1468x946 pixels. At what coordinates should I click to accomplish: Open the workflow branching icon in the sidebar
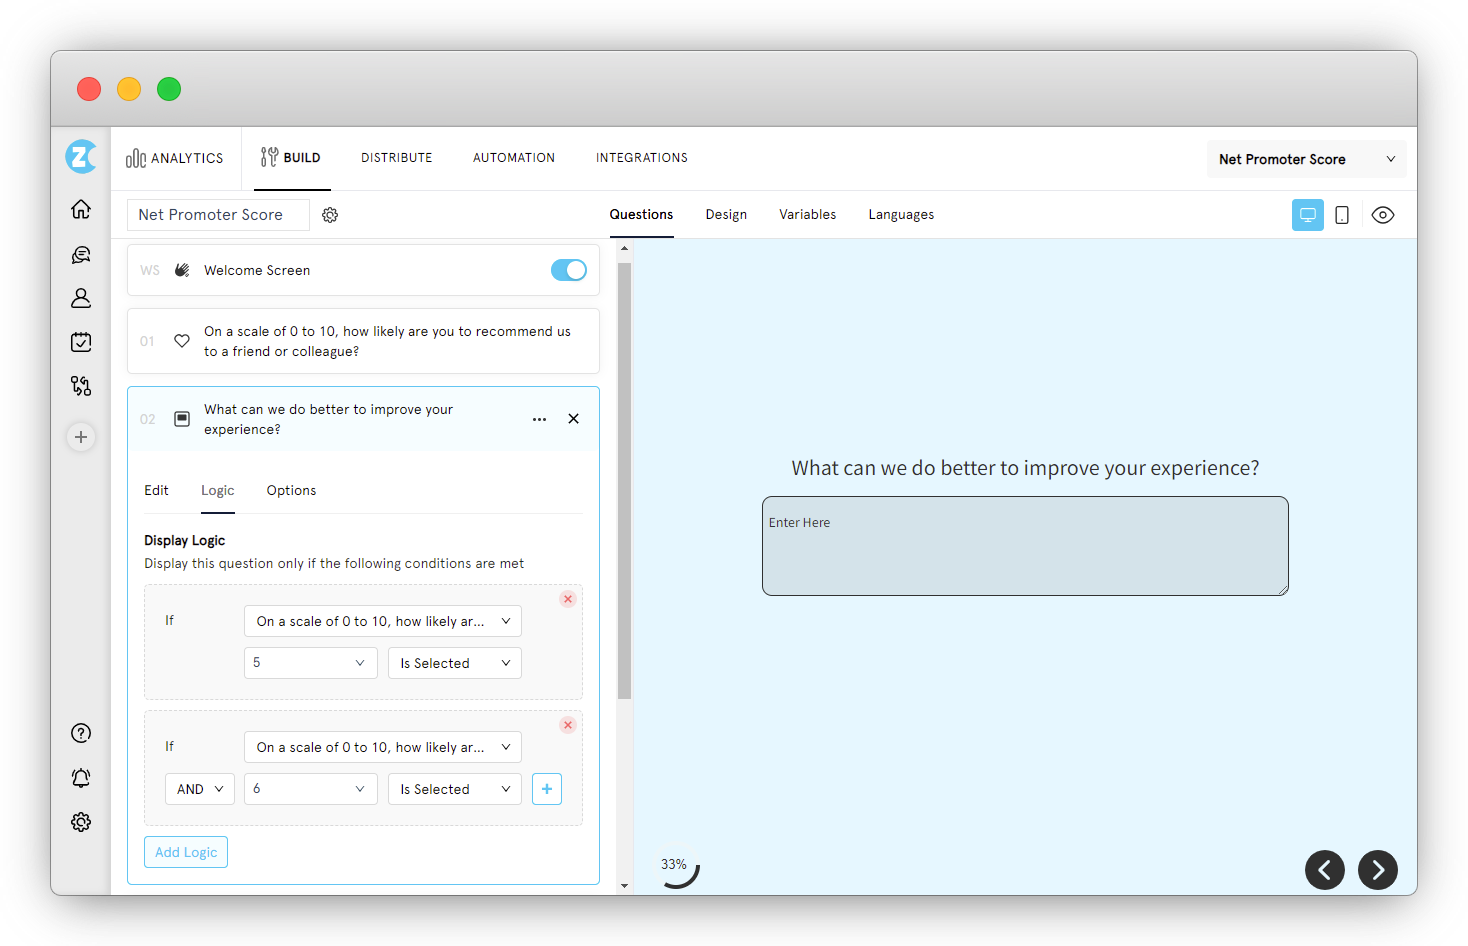(x=80, y=385)
